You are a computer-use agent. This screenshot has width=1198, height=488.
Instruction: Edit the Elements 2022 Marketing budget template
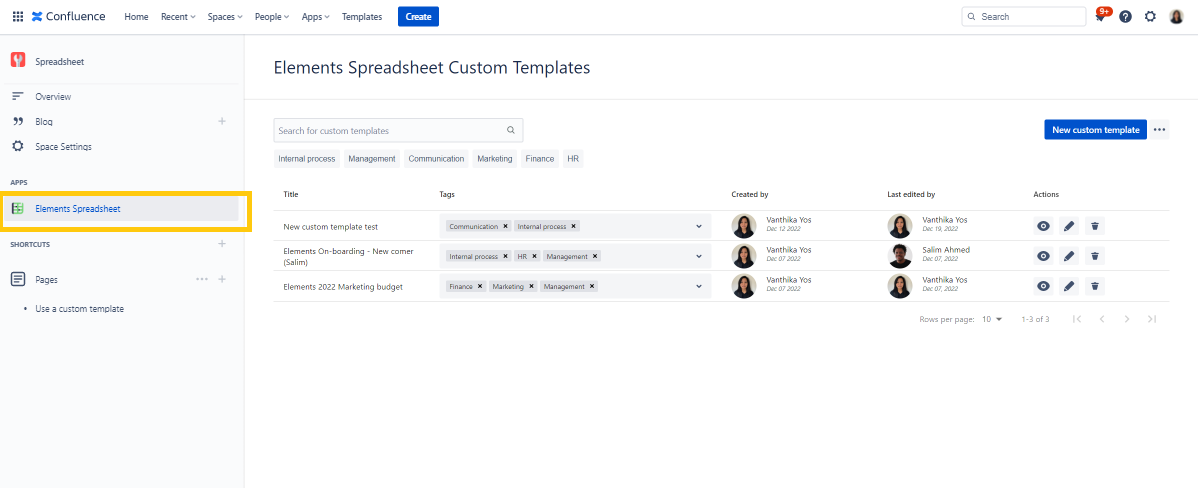[1069, 286]
